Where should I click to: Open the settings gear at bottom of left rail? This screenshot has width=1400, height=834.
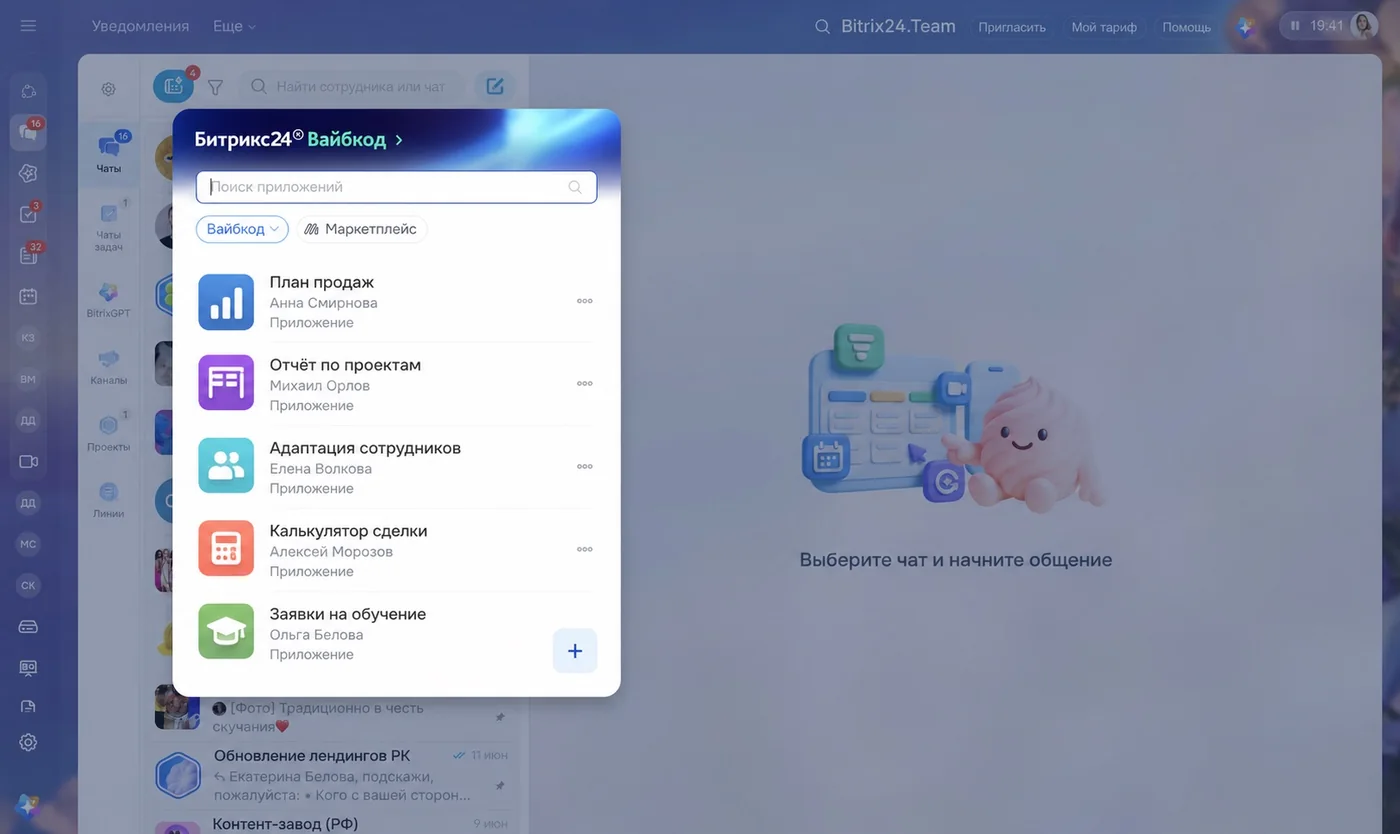point(28,742)
